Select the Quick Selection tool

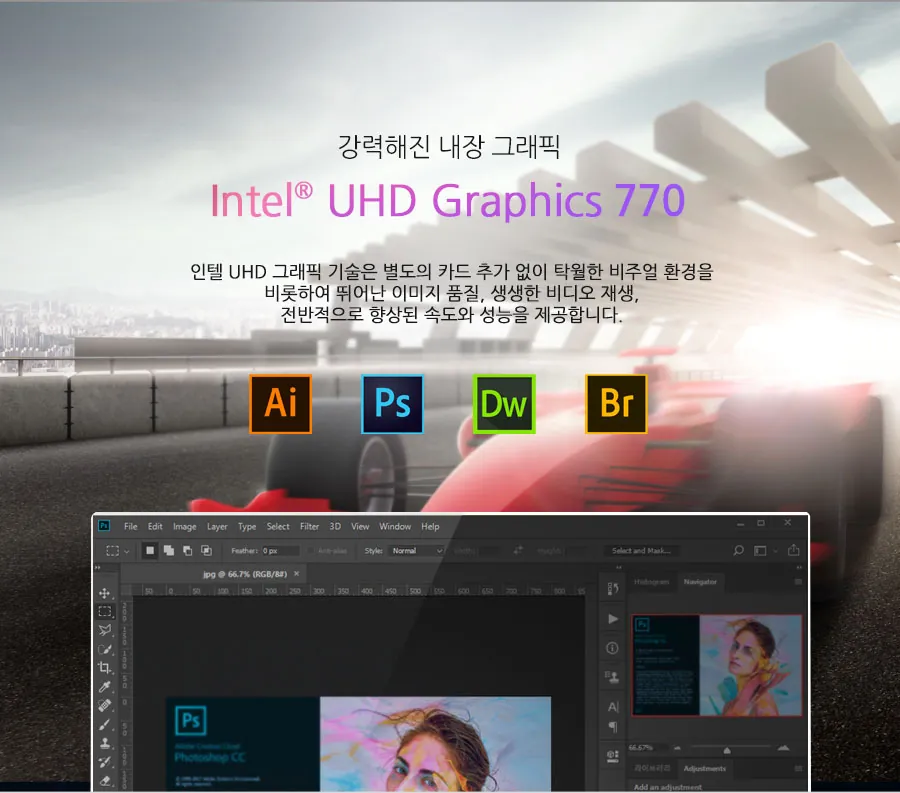point(105,650)
